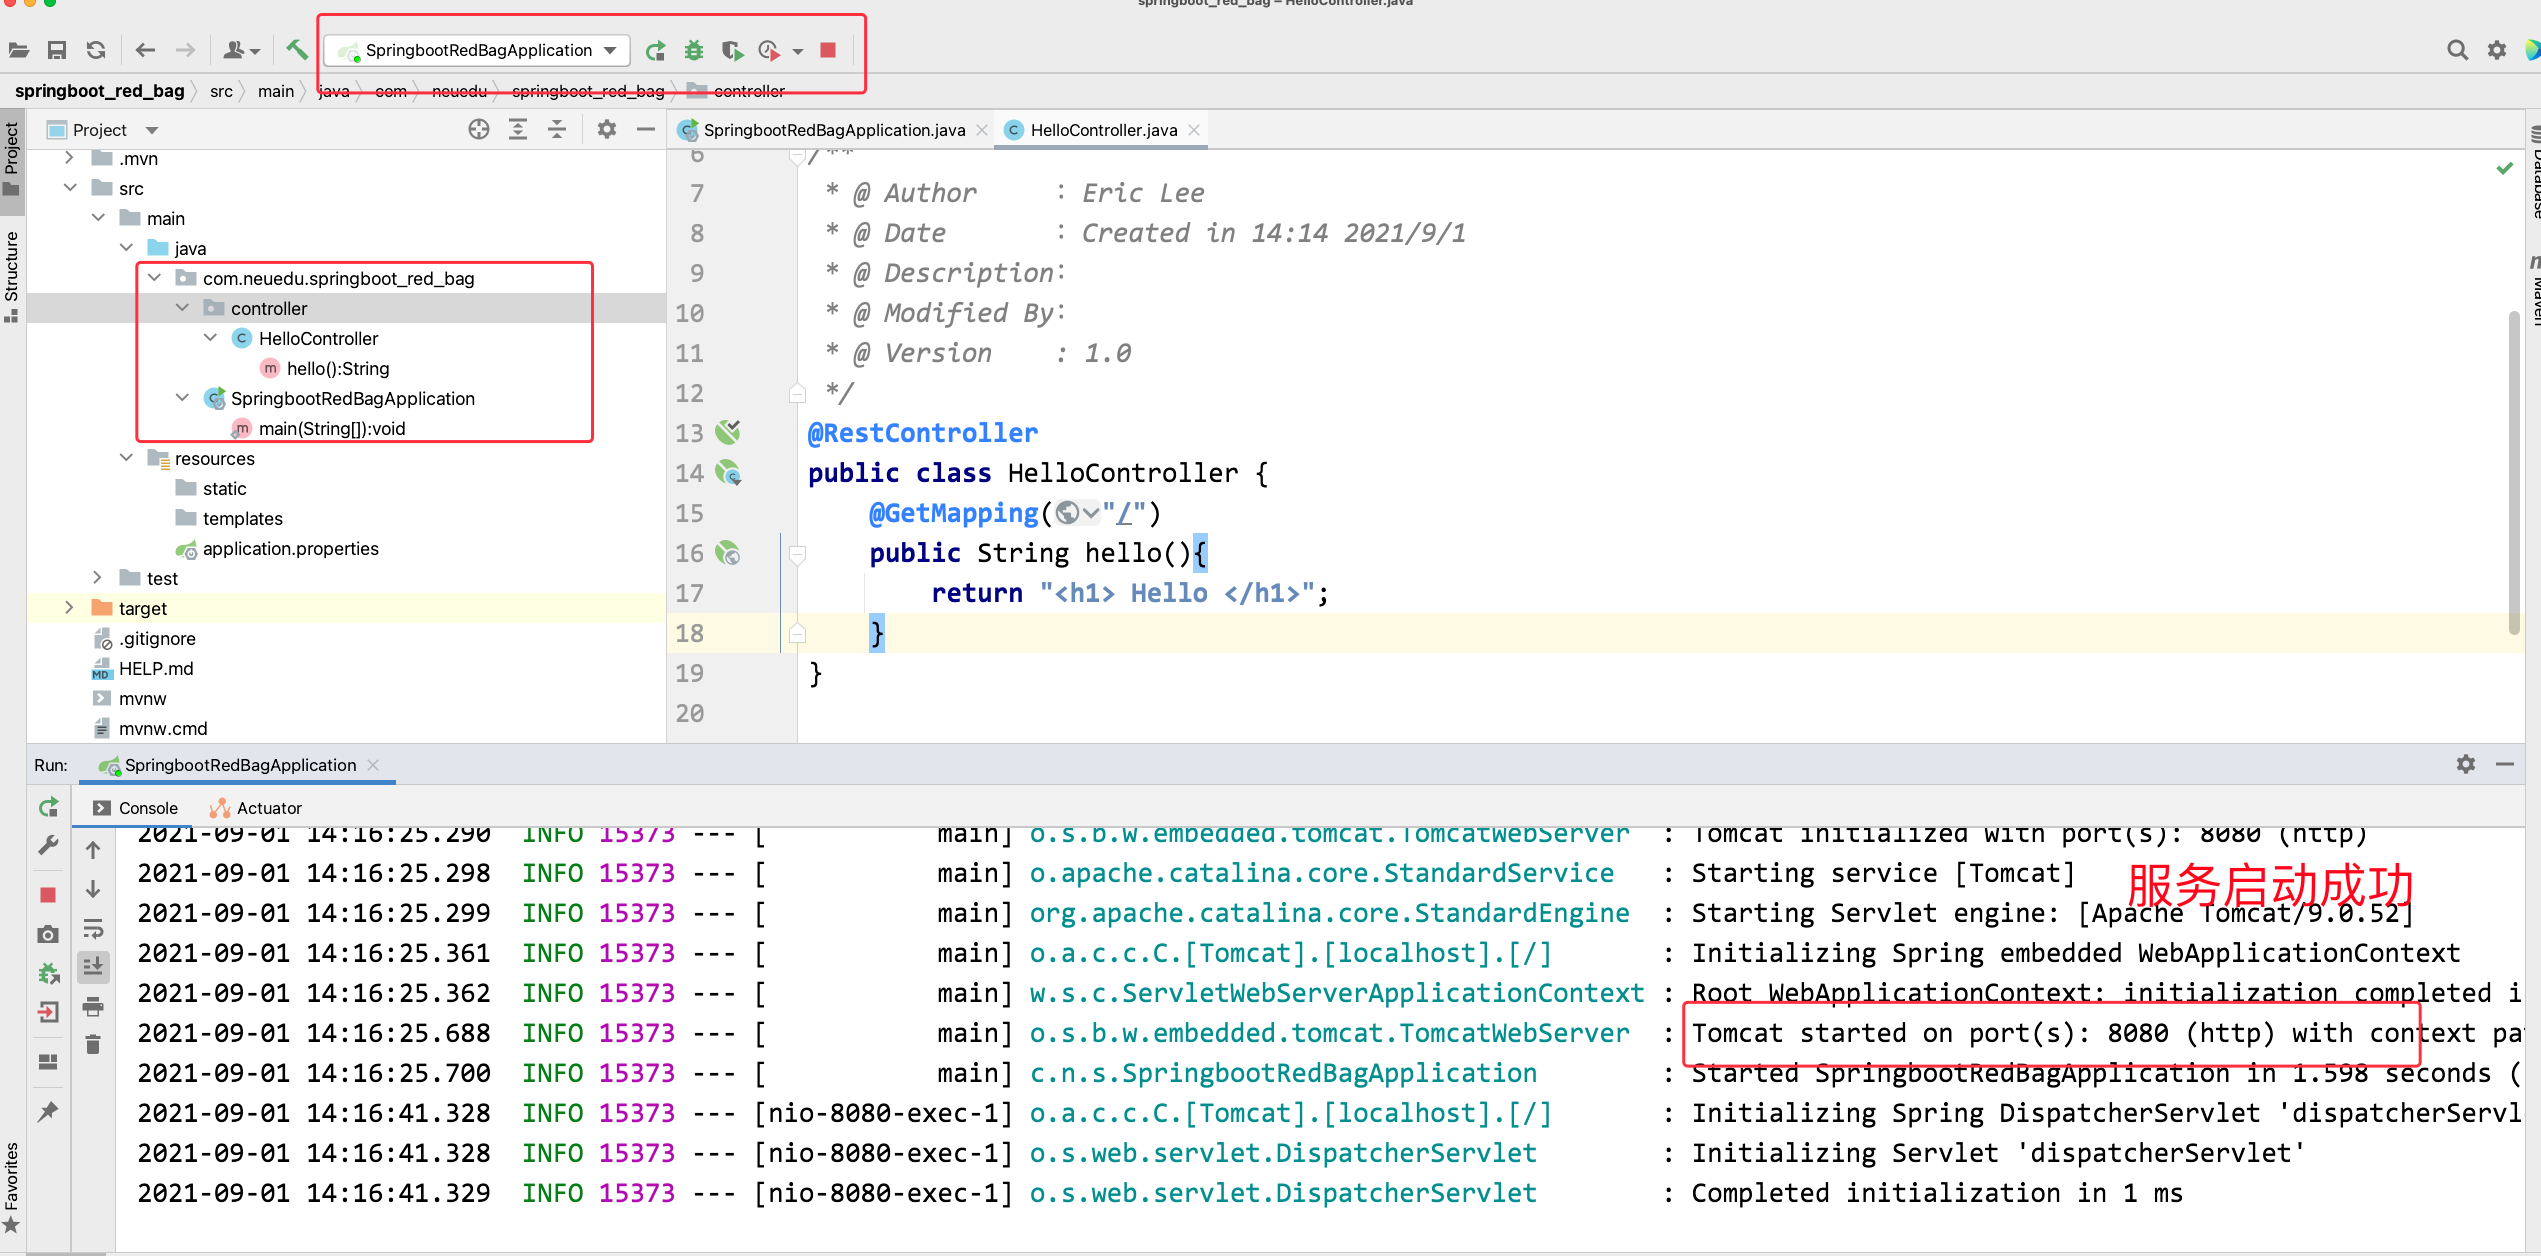This screenshot has width=2541, height=1256.
Task: Fold hello method at line 16
Action: (797, 553)
